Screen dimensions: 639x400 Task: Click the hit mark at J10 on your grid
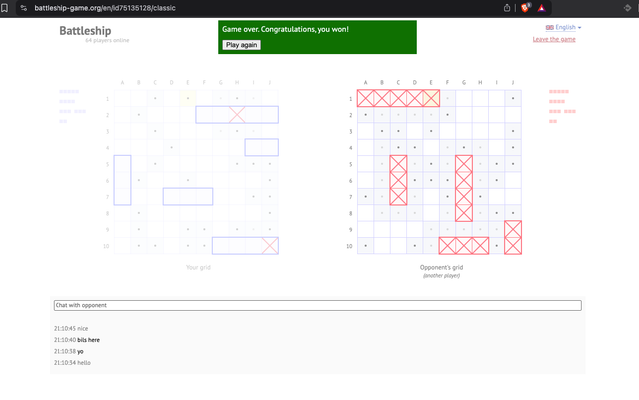pos(270,246)
